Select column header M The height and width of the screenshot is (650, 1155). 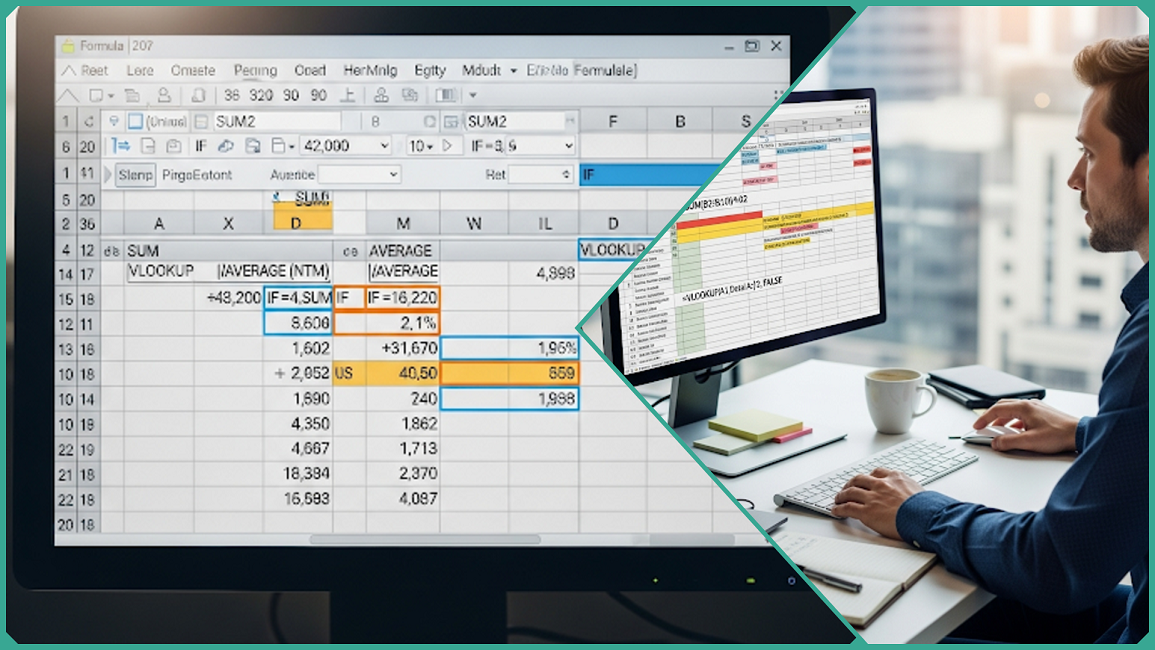[x=403, y=223]
